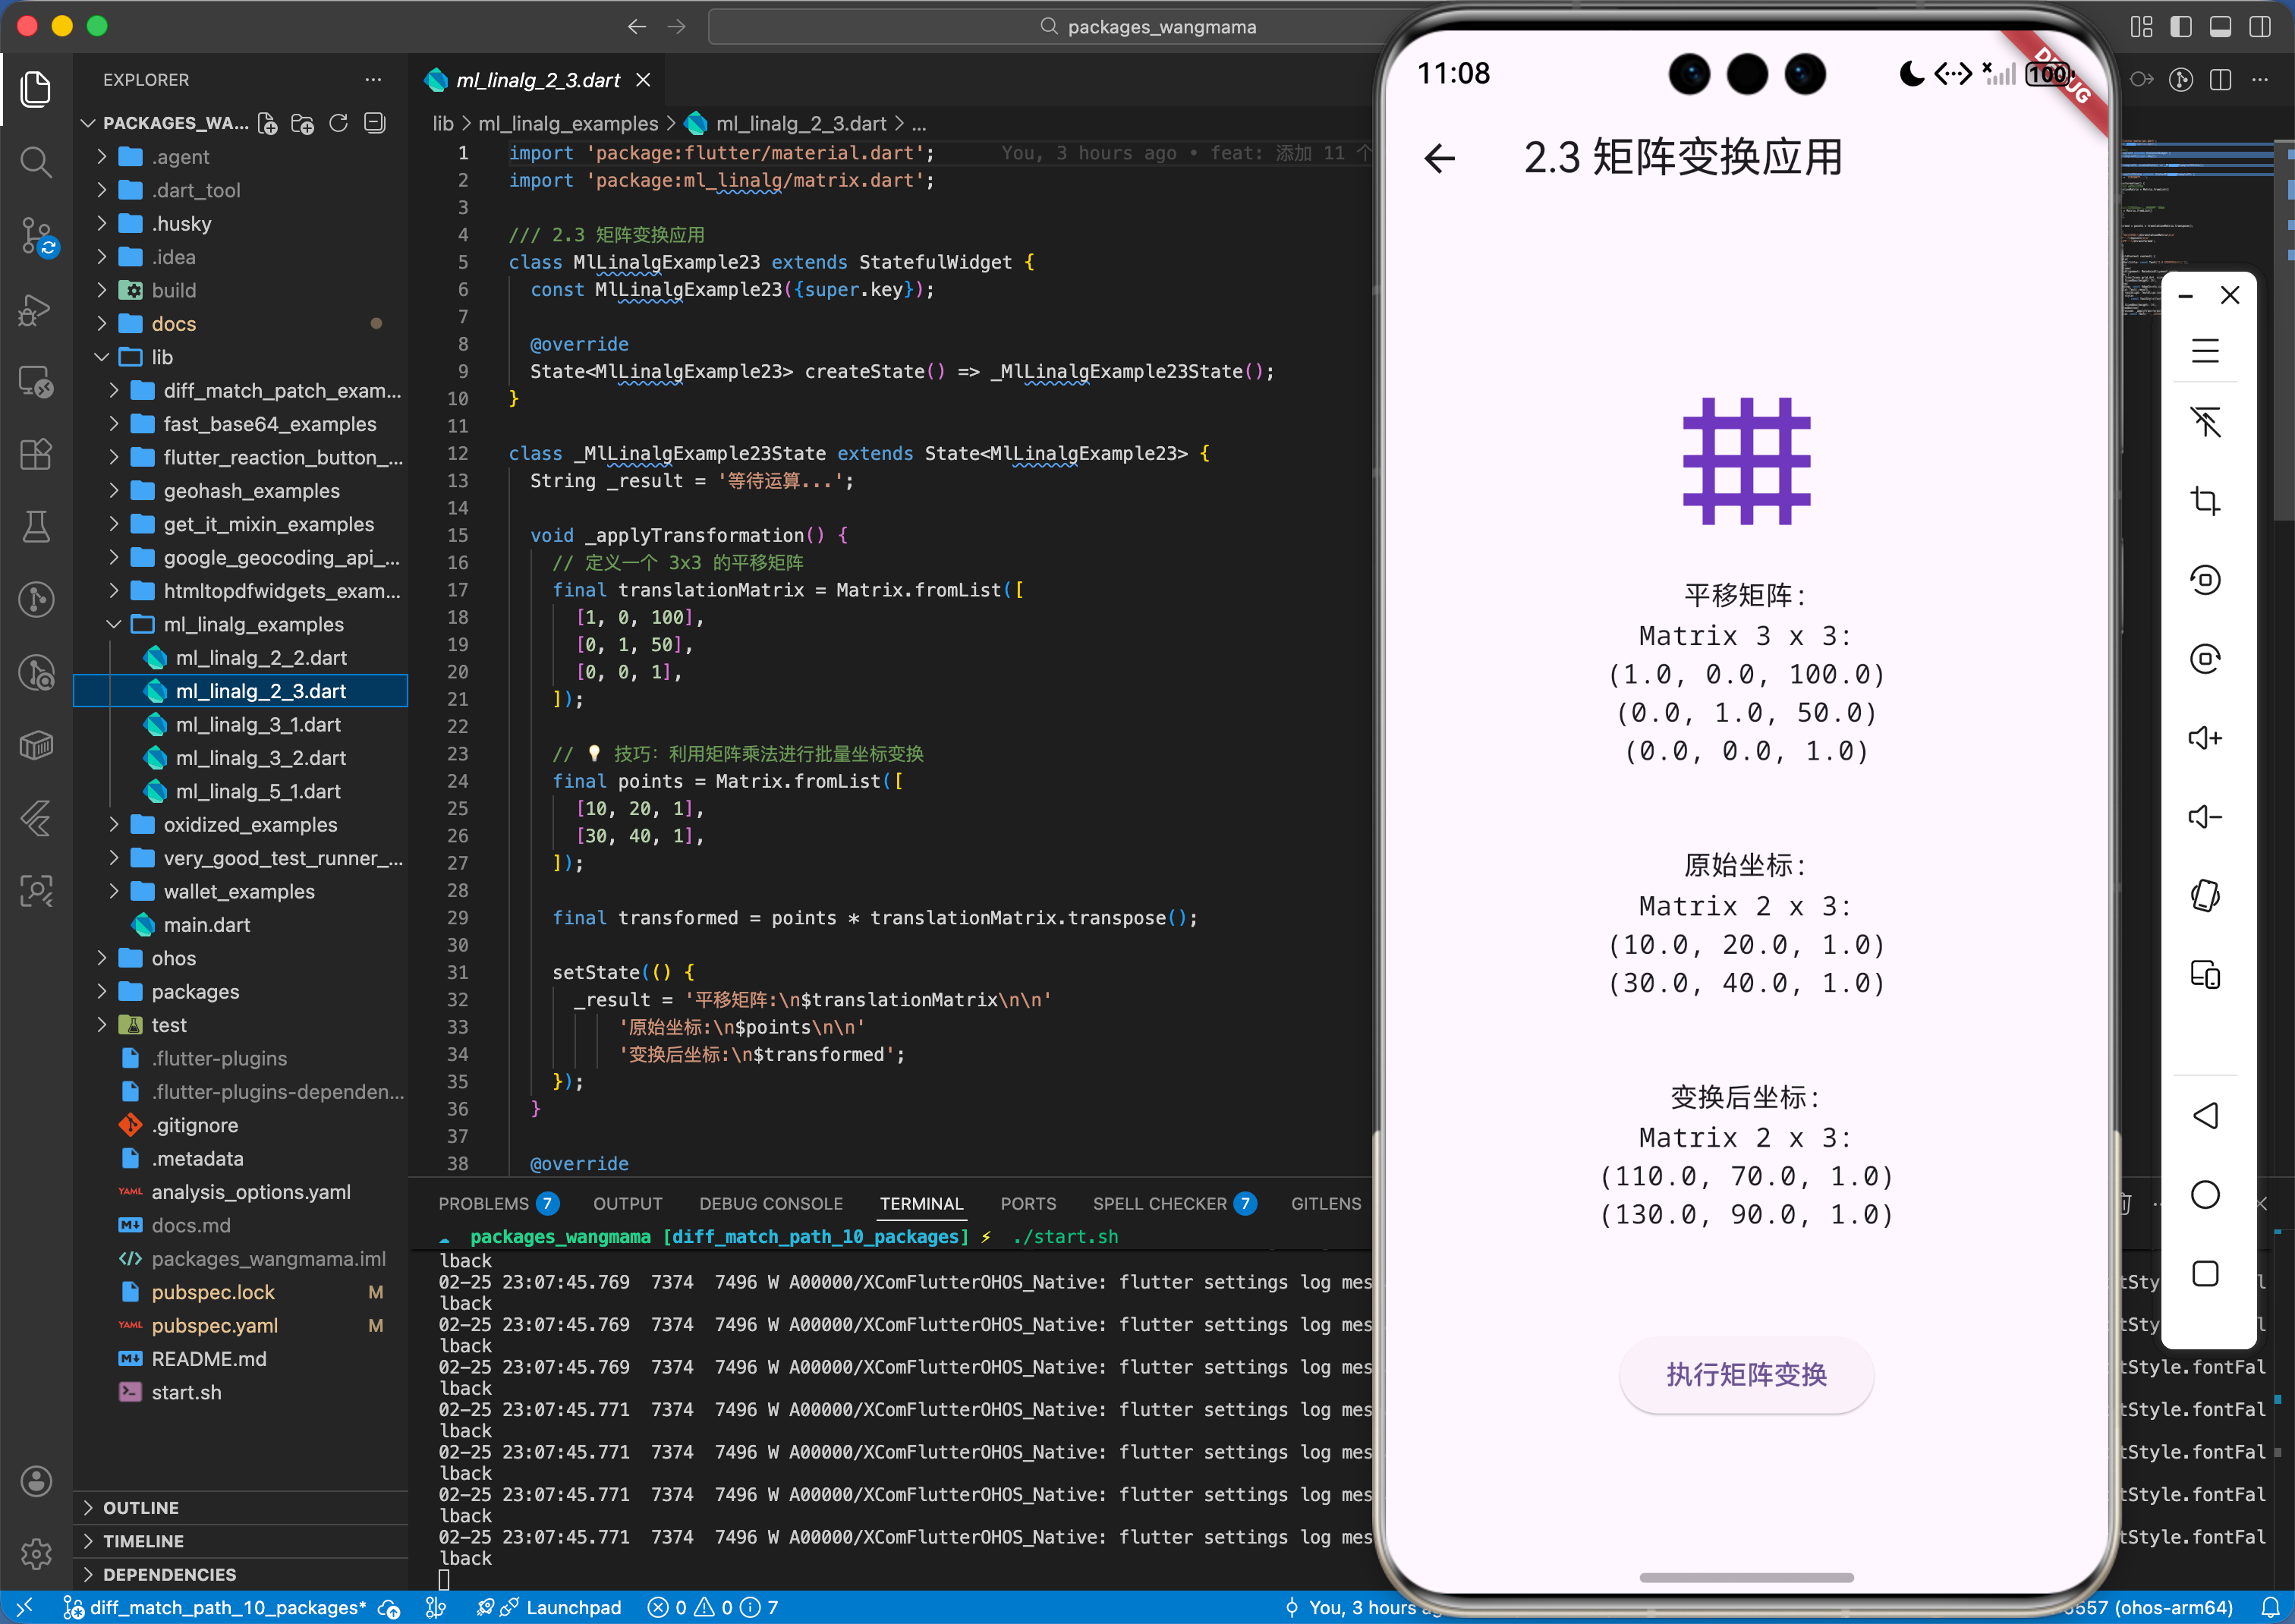Switch to the SPELL CHECKER tab
This screenshot has width=2295, height=1624.
[x=1174, y=1204]
